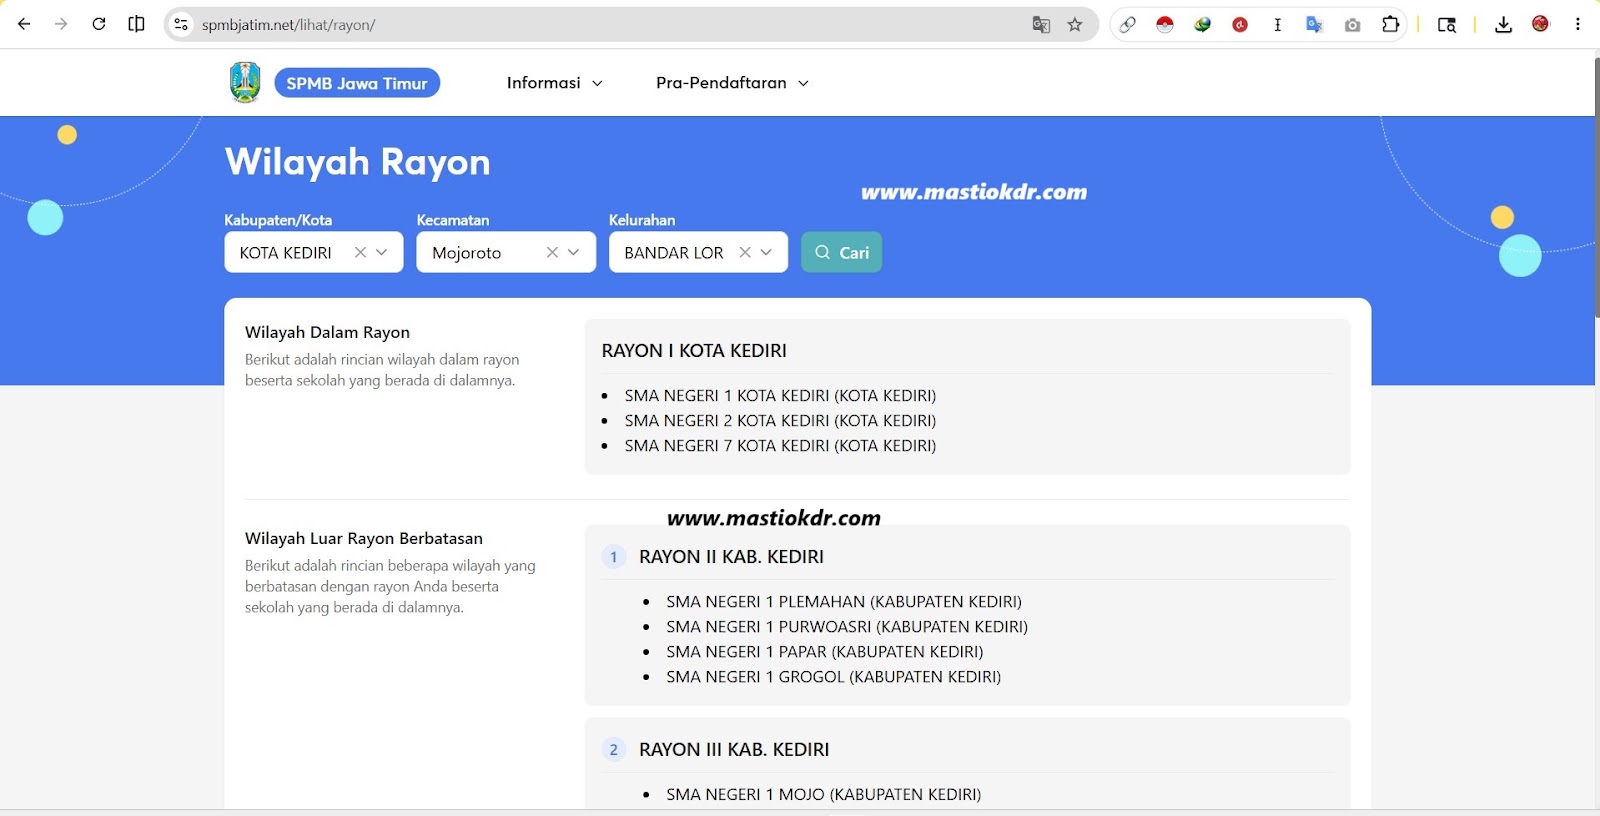Open the Informasi menu
The height and width of the screenshot is (816, 1600).
pos(555,83)
